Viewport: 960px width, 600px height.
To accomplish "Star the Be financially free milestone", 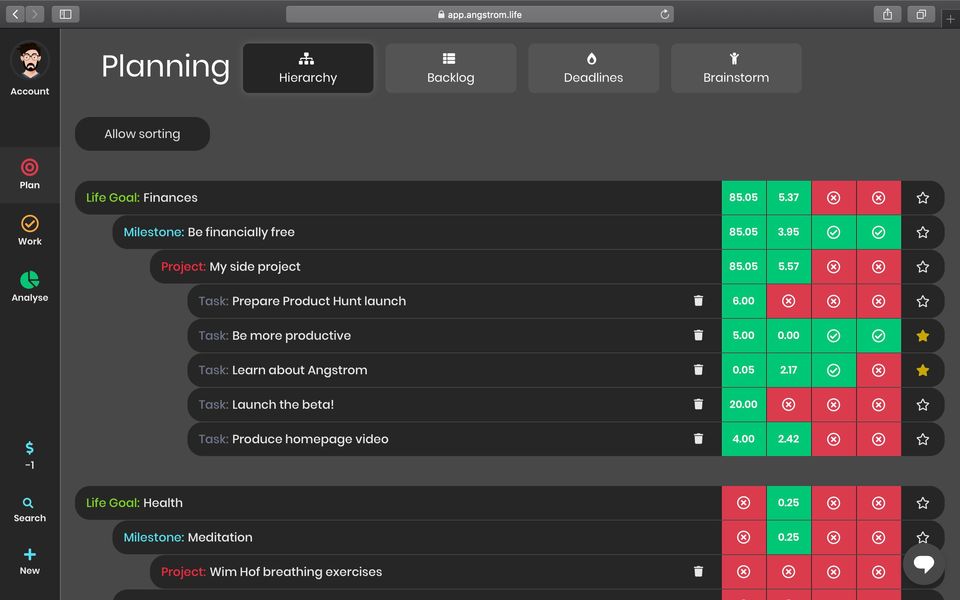I will [x=923, y=232].
